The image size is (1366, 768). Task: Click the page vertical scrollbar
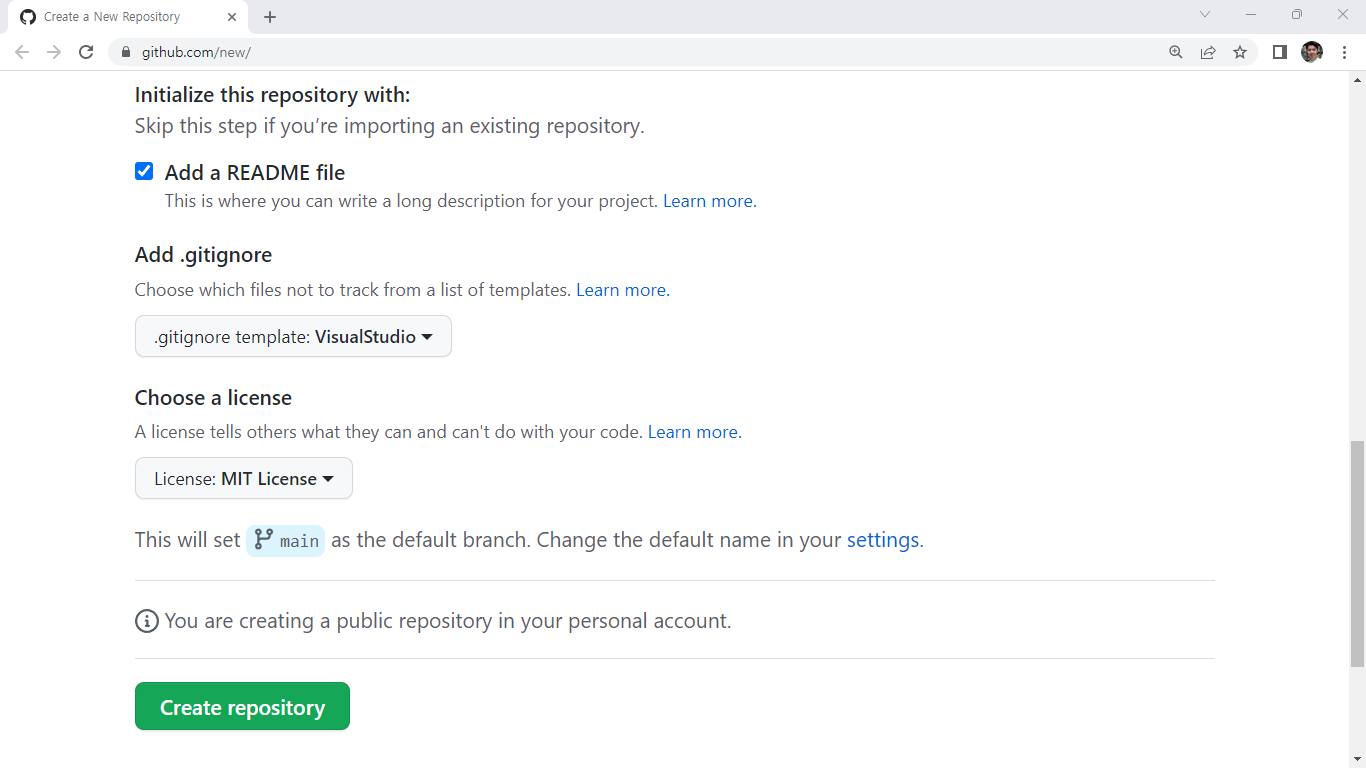point(1357,553)
